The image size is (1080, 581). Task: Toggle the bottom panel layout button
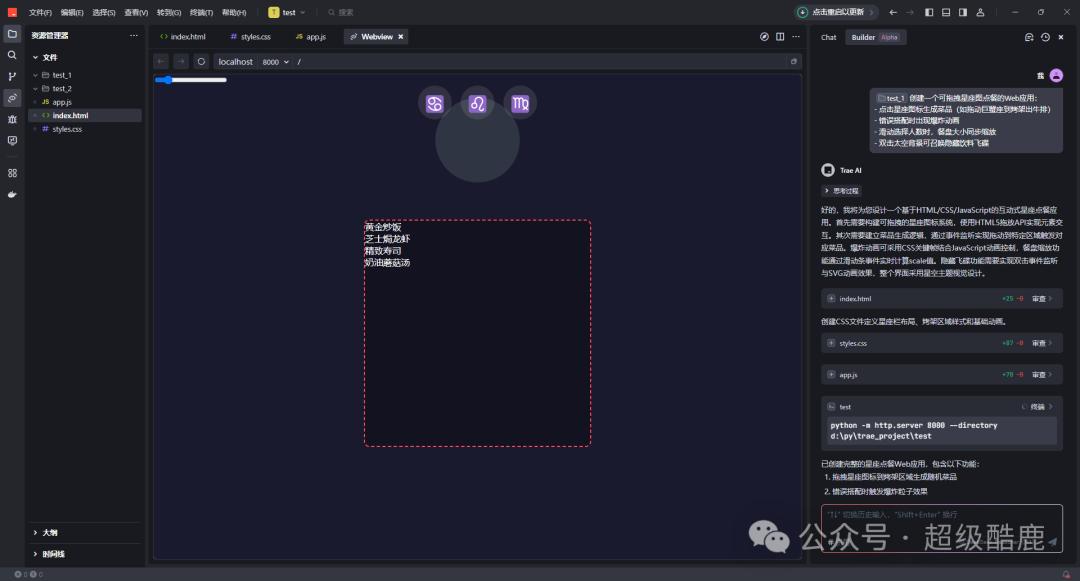(x=946, y=12)
